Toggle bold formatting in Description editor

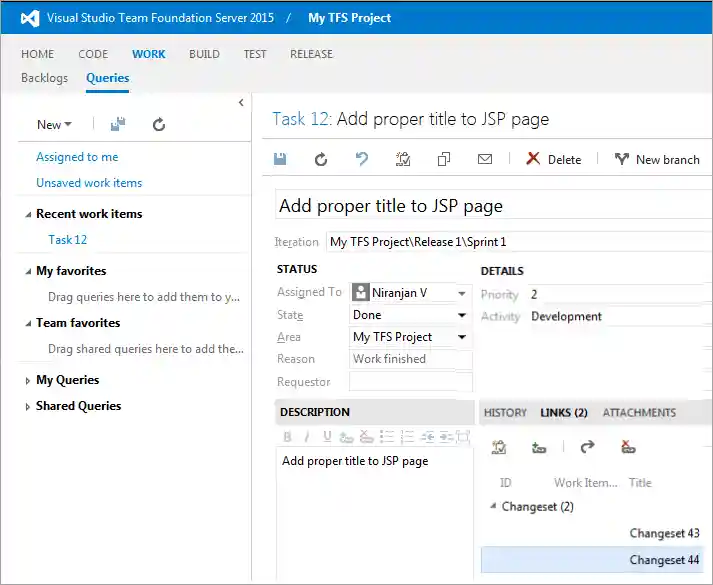pos(288,436)
